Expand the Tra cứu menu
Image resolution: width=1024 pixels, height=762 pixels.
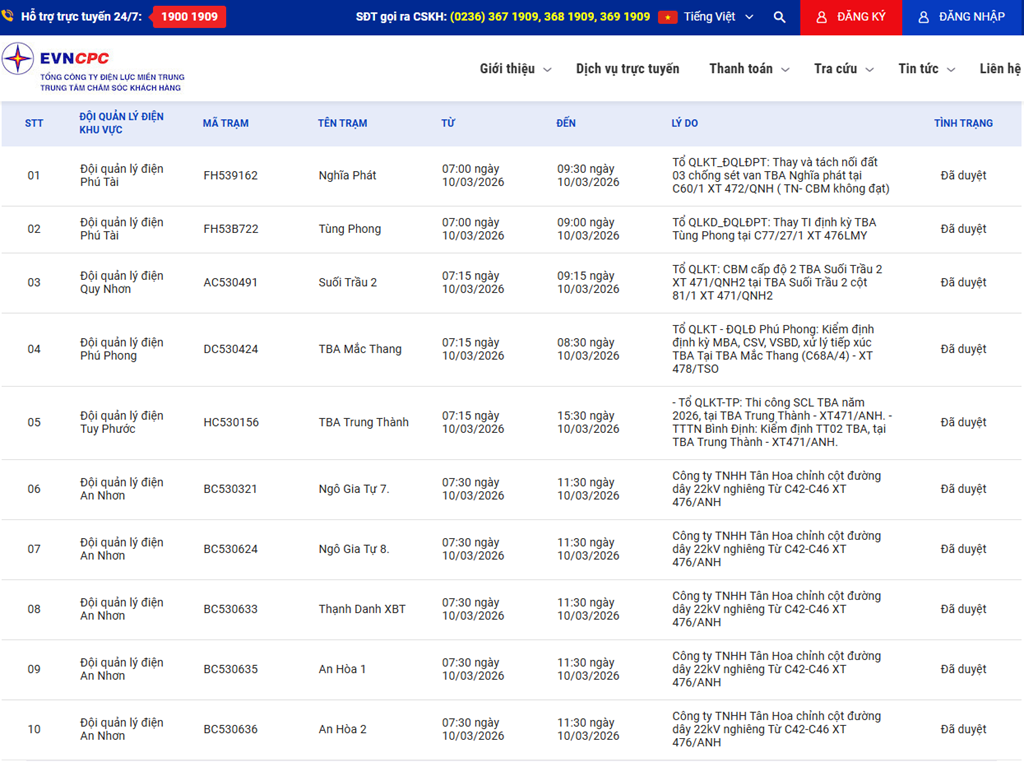click(x=843, y=69)
